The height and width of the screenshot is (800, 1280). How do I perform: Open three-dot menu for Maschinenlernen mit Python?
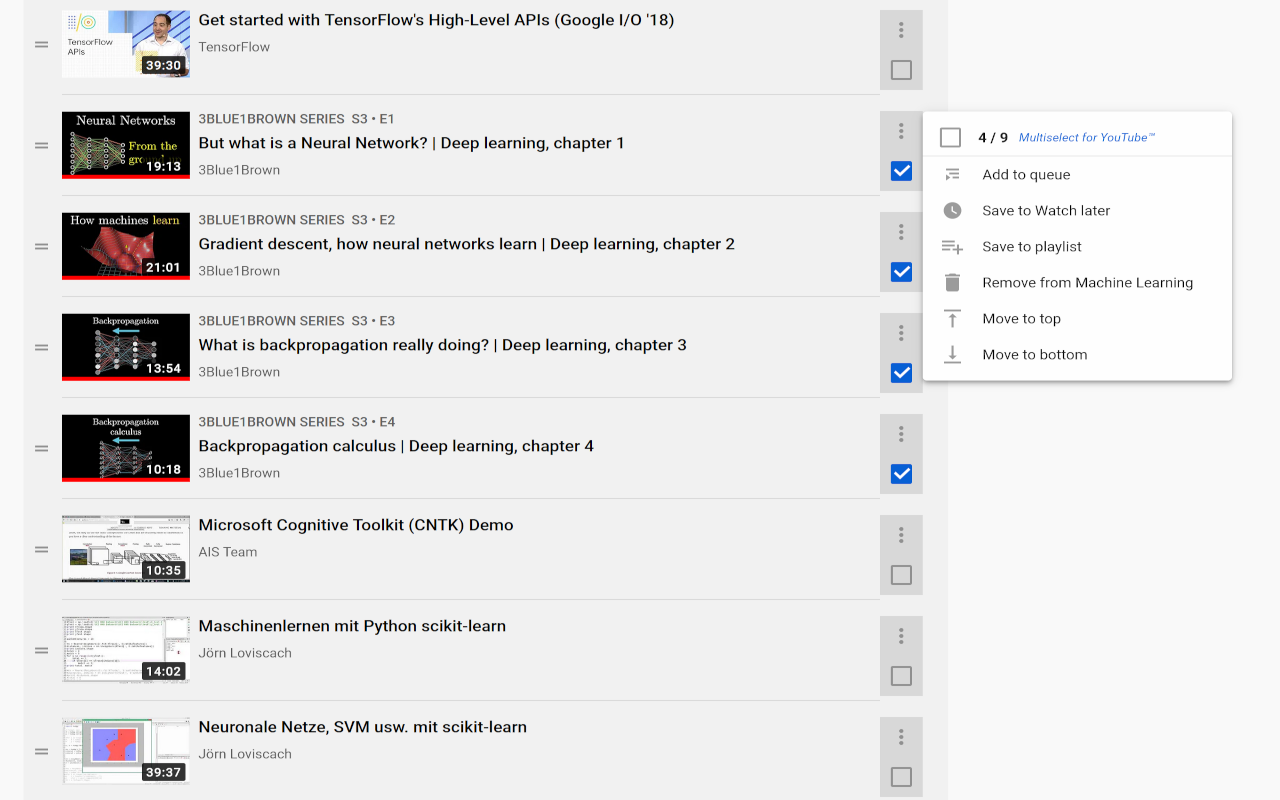[901, 636]
